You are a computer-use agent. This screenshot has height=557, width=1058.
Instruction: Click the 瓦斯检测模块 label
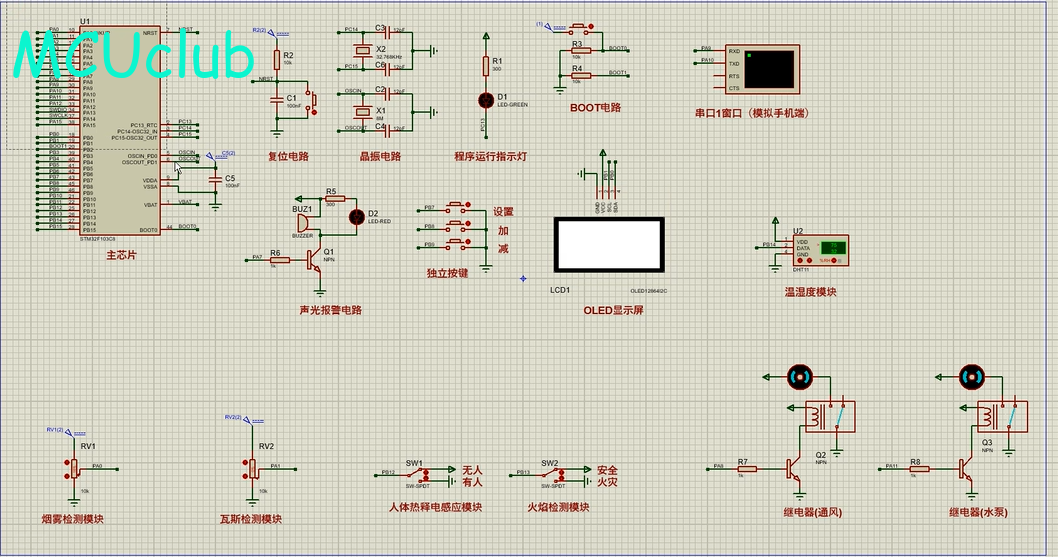click(x=251, y=519)
